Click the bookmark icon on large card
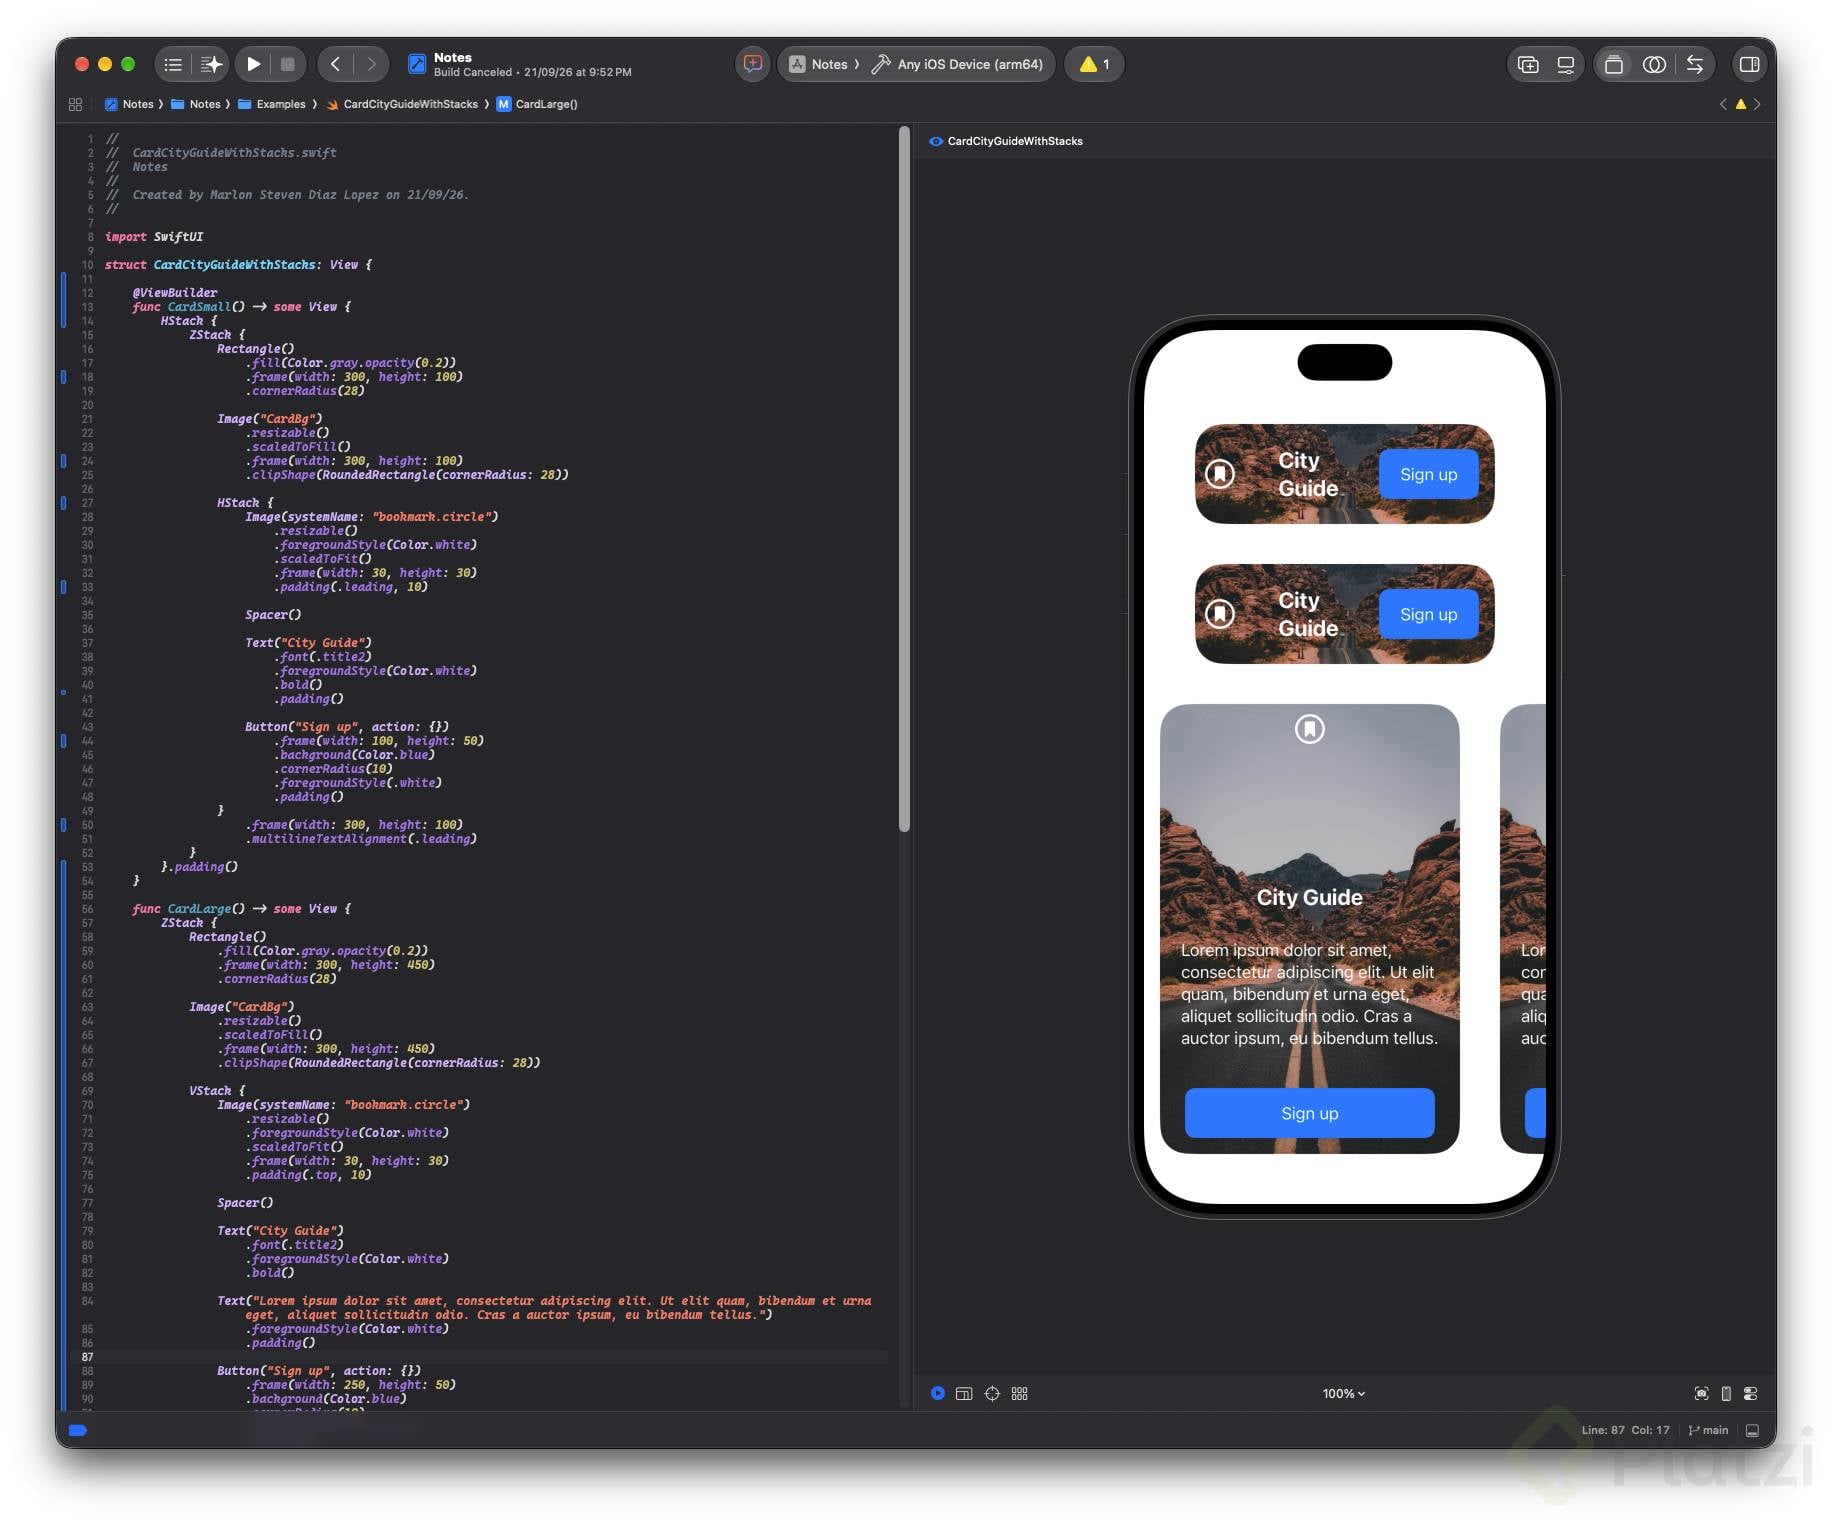The image size is (1832, 1522). pos(1310,729)
